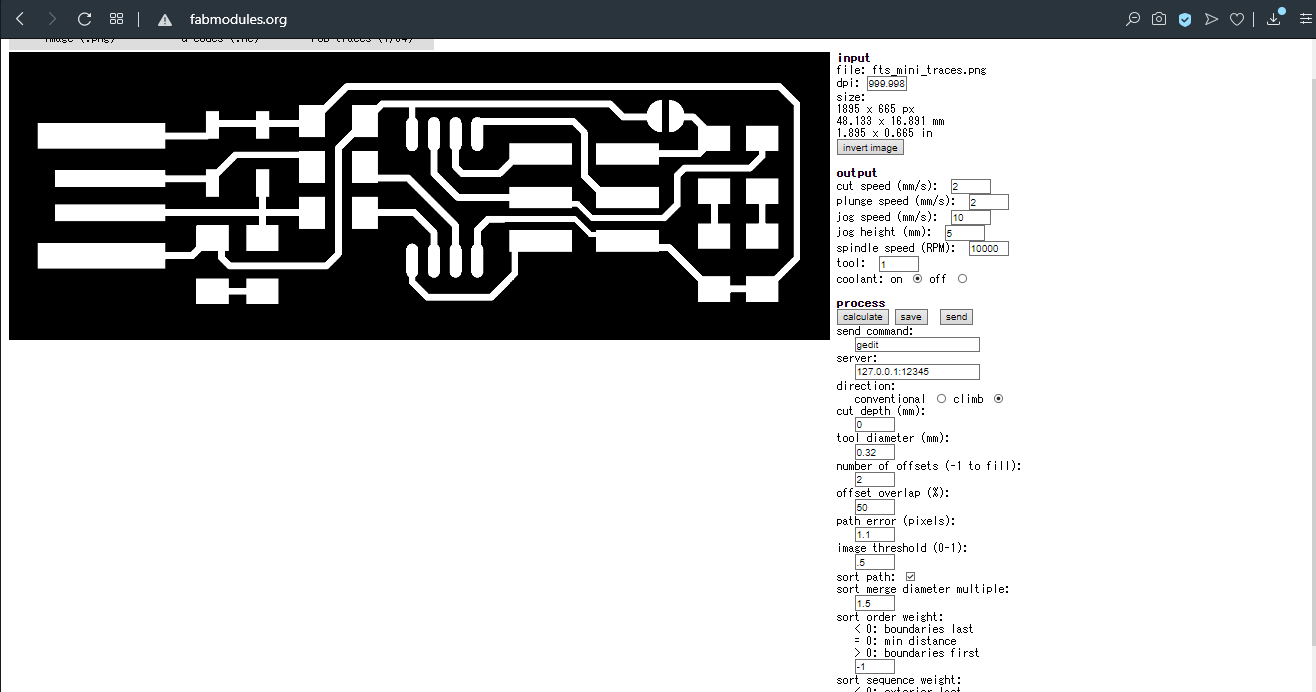Reload the fabmodules.org page
The image size is (1316, 692).
85,19
